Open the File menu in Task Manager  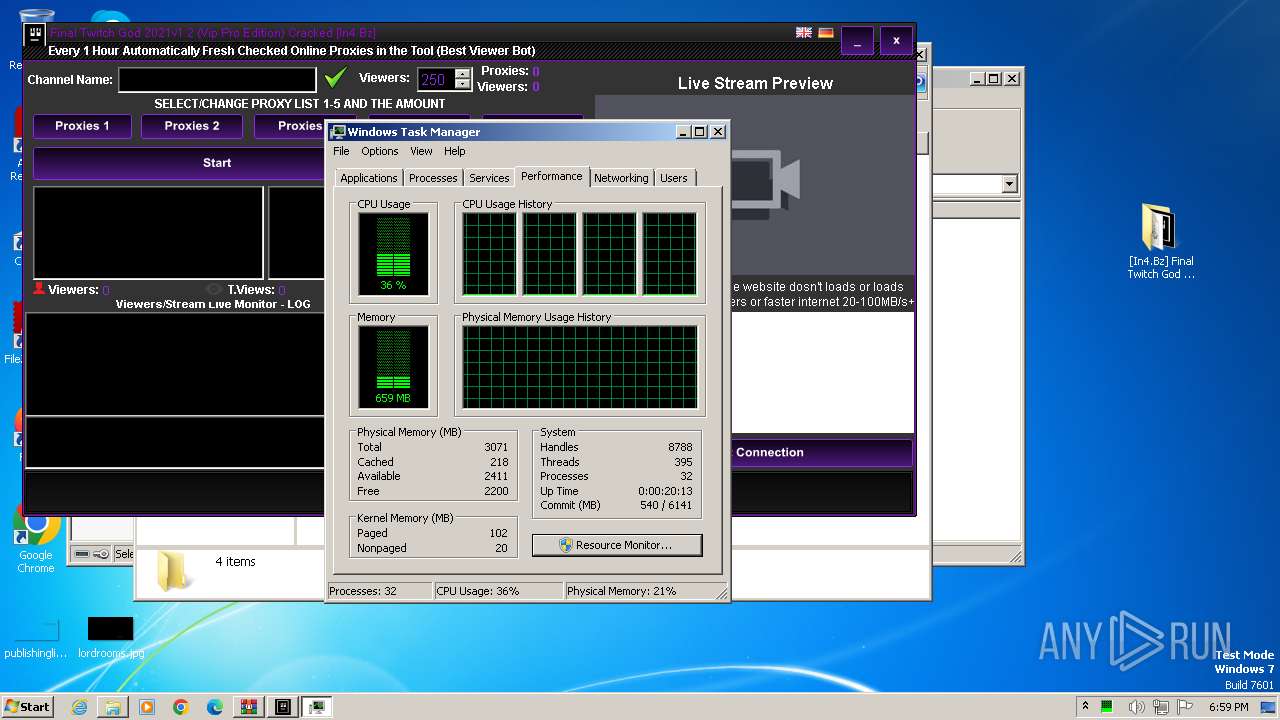pyautogui.click(x=341, y=151)
